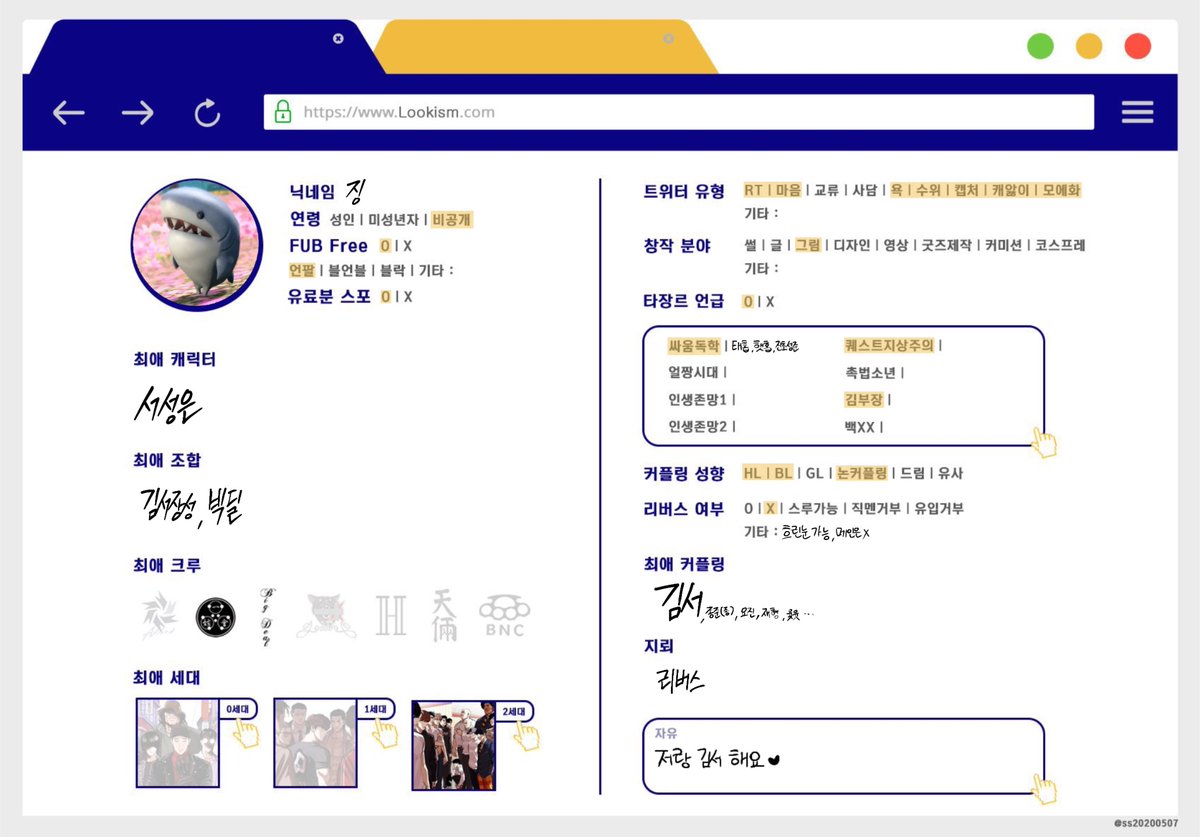Select the H-shaped crew logo
Viewport: 1200px width, 837px height.
(x=391, y=616)
